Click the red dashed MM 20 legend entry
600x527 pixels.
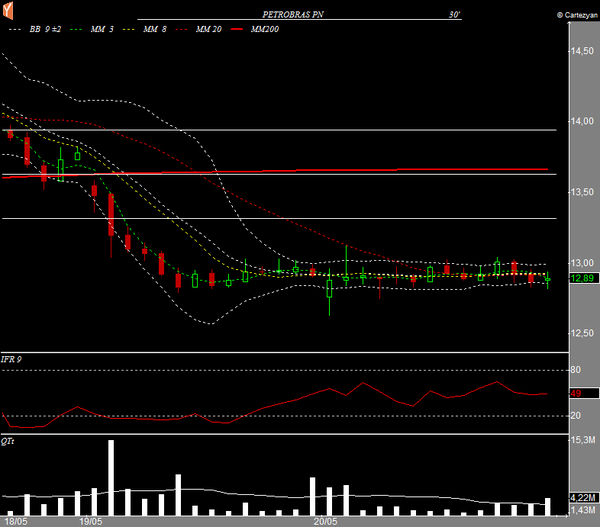click(x=209, y=32)
